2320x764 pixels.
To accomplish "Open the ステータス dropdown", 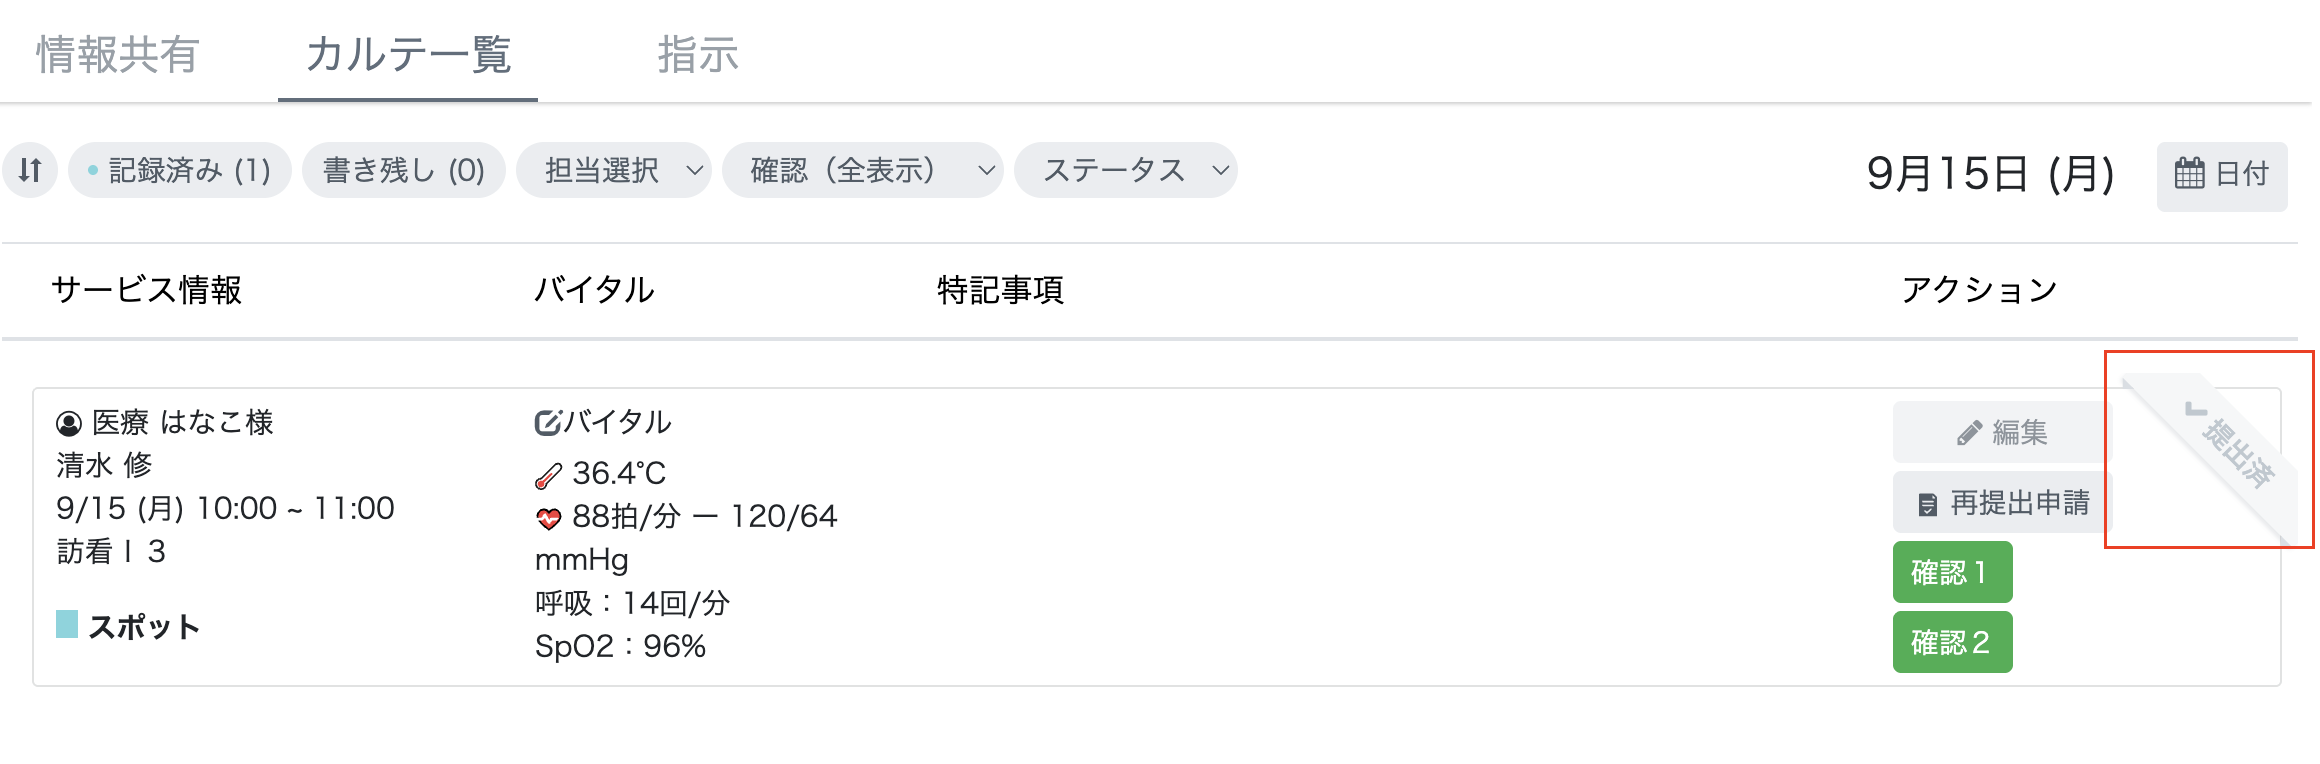I will [x=1125, y=170].
